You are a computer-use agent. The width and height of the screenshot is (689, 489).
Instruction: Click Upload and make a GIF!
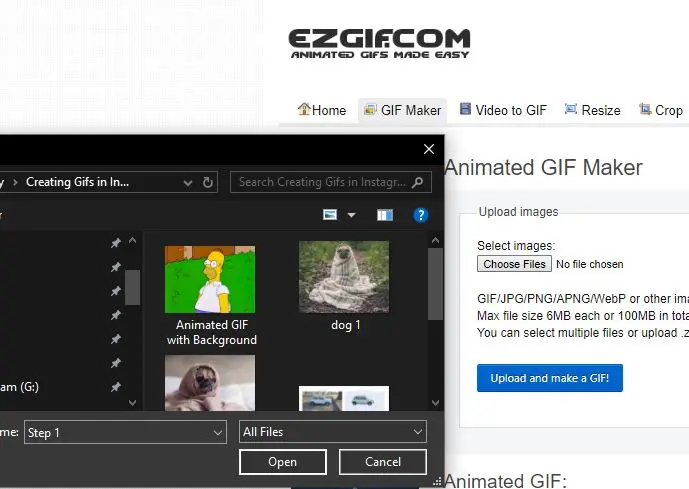point(549,378)
